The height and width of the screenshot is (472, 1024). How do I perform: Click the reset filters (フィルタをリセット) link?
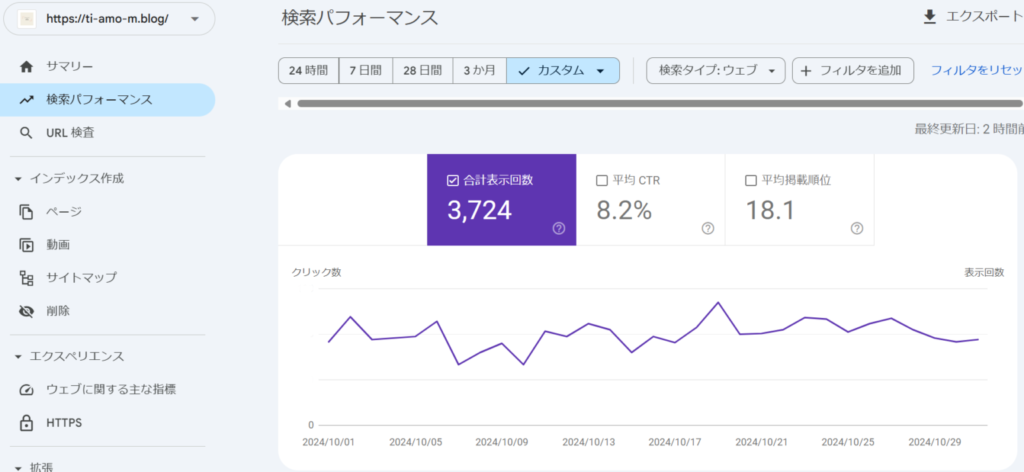coord(976,71)
